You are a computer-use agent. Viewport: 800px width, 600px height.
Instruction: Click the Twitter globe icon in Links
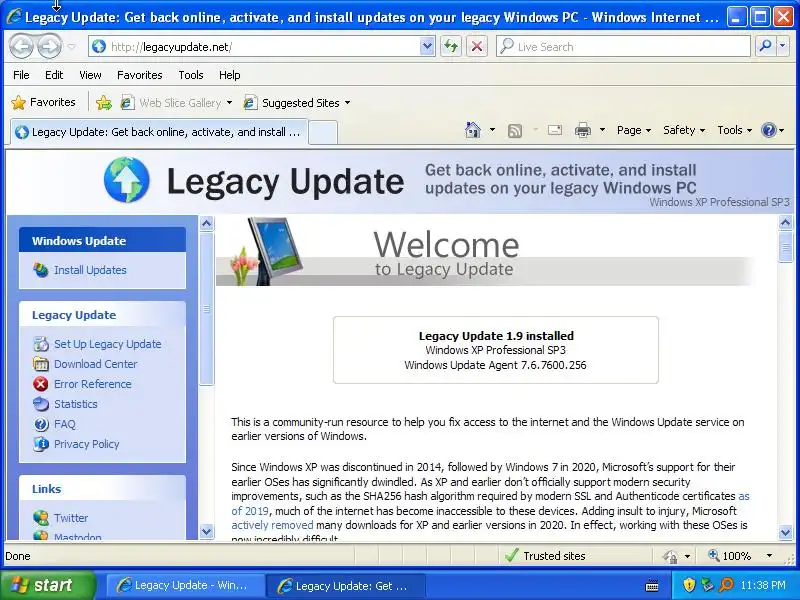41,518
